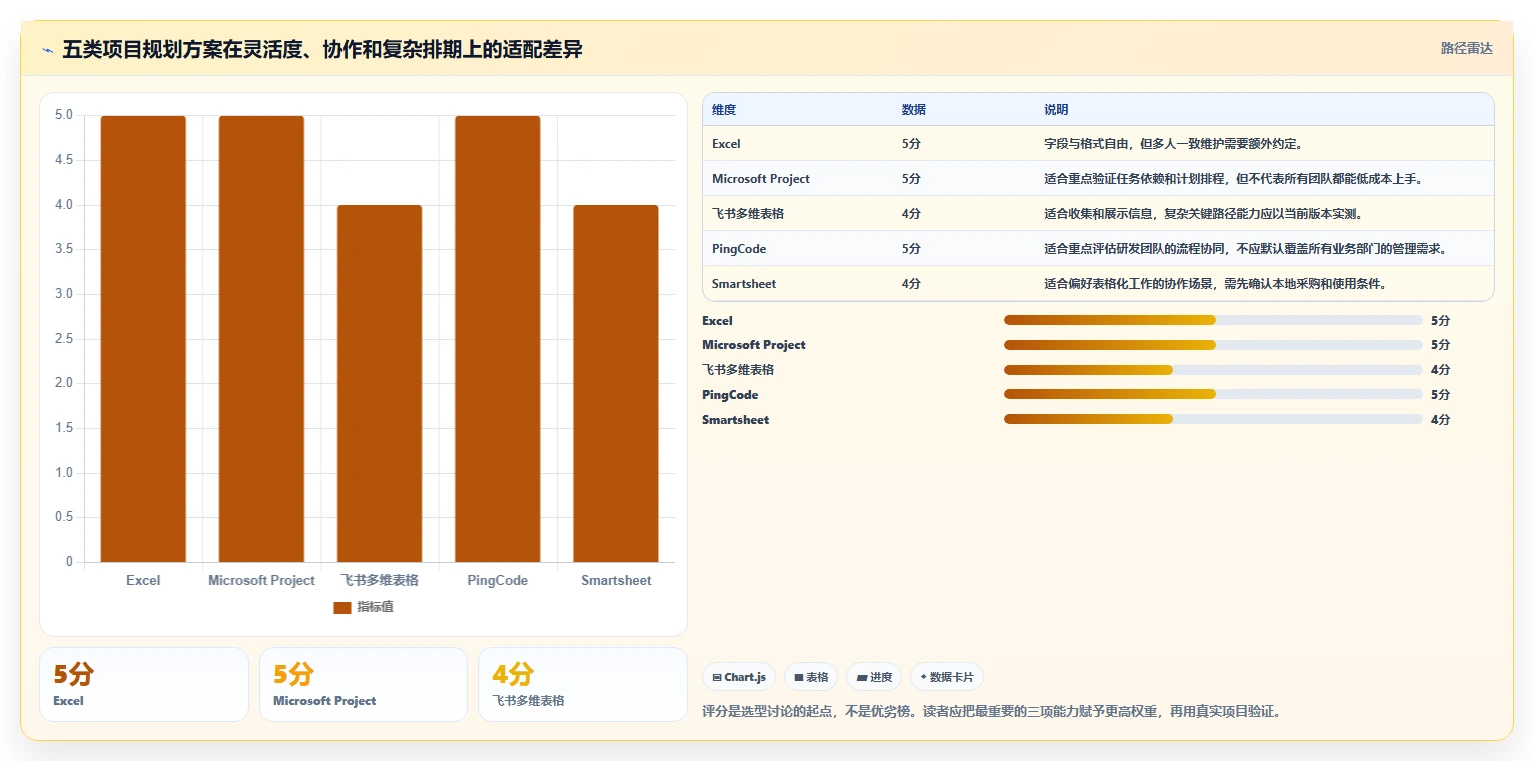Click the 数据卡片 tag chip
This screenshot has width=1534, height=761.
pyautogui.click(x=946, y=677)
